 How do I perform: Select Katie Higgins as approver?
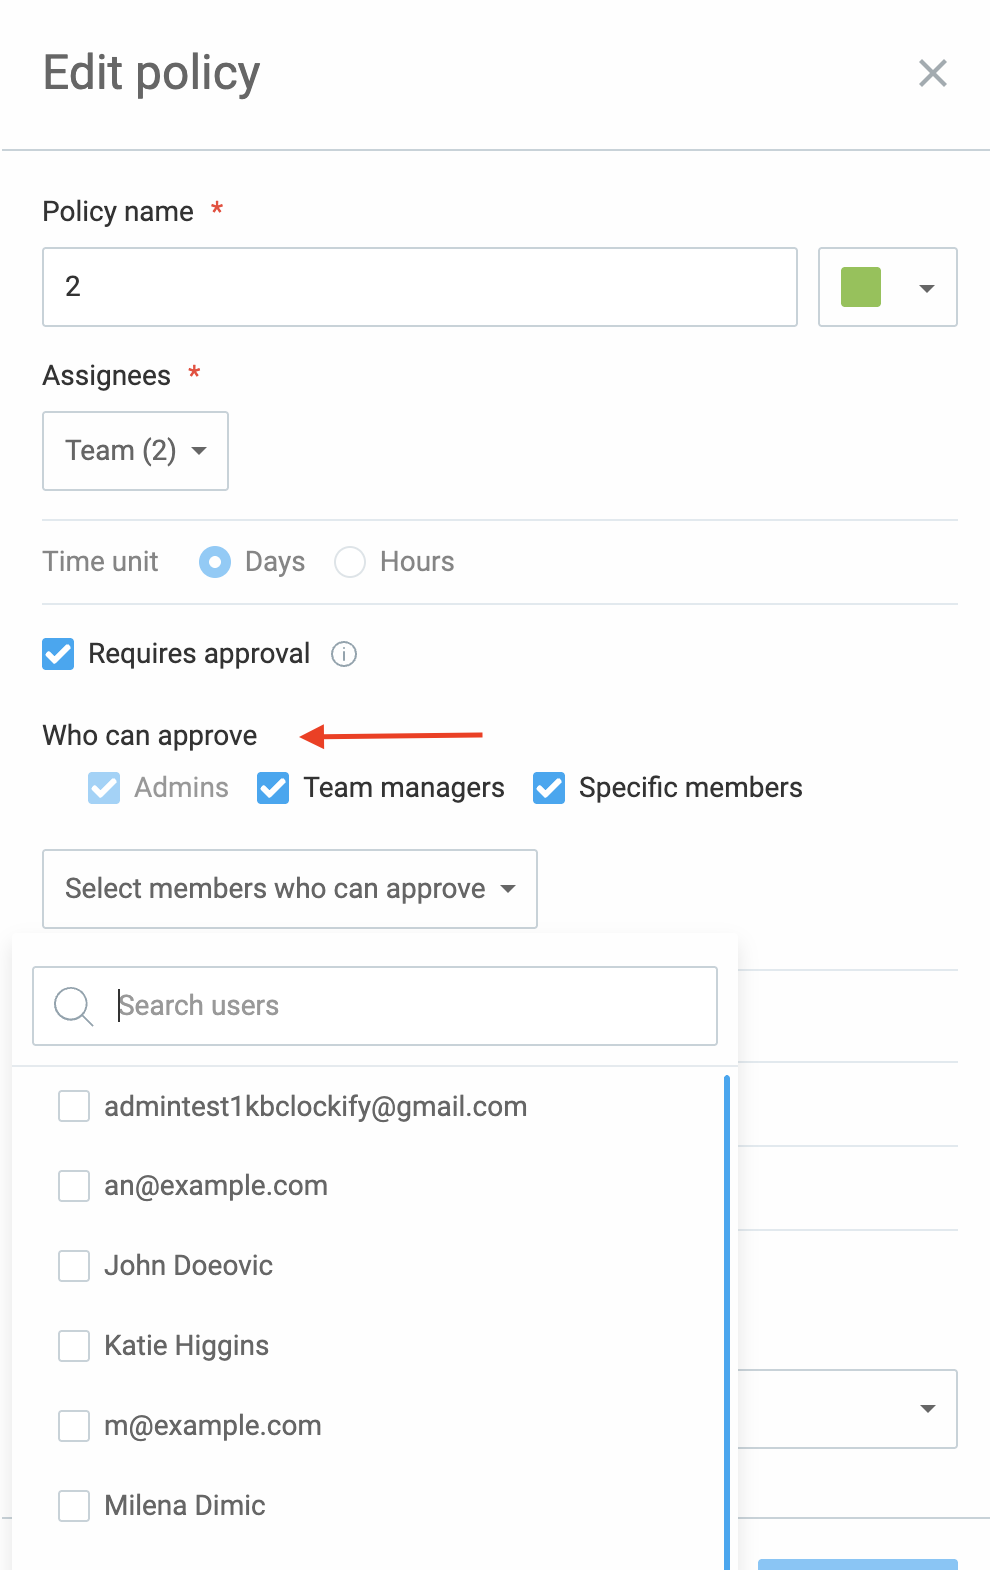click(74, 1346)
